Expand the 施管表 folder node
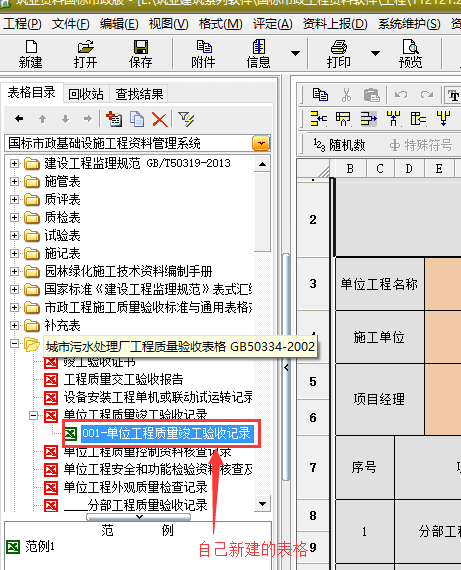The height and width of the screenshot is (570, 461). click(14, 181)
